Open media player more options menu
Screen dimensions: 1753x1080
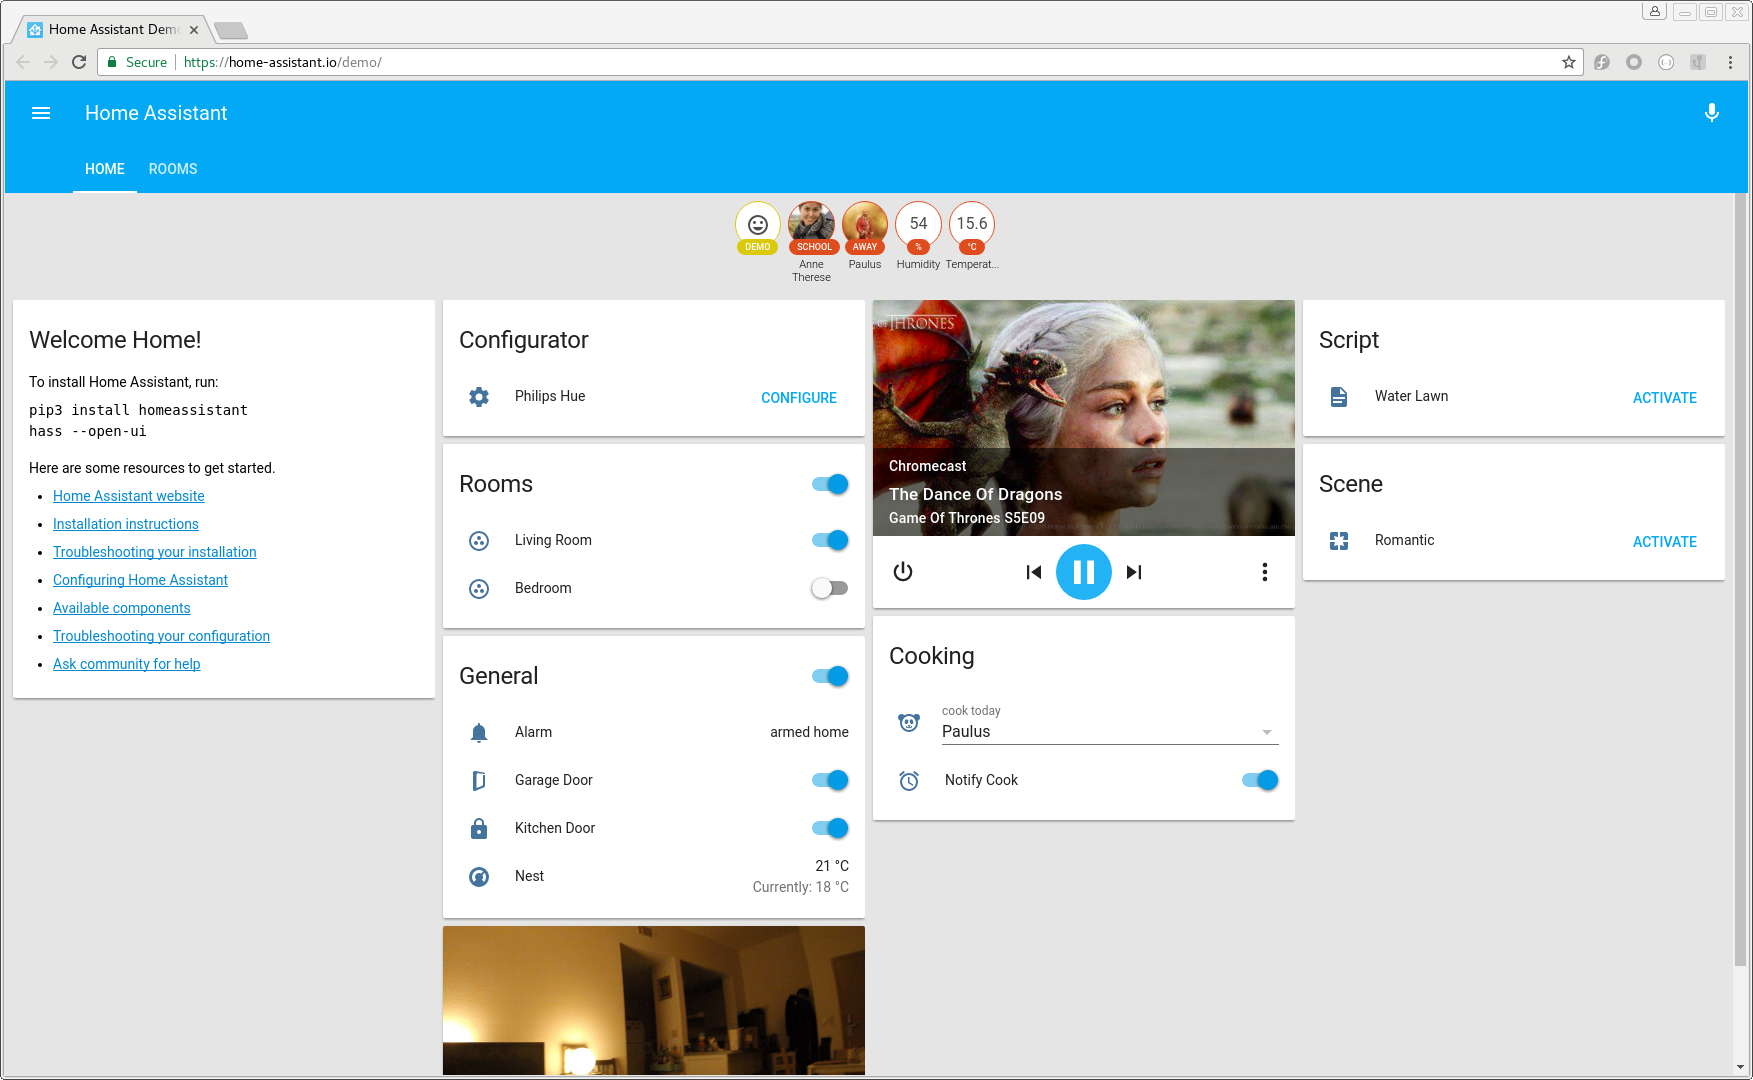click(1264, 572)
